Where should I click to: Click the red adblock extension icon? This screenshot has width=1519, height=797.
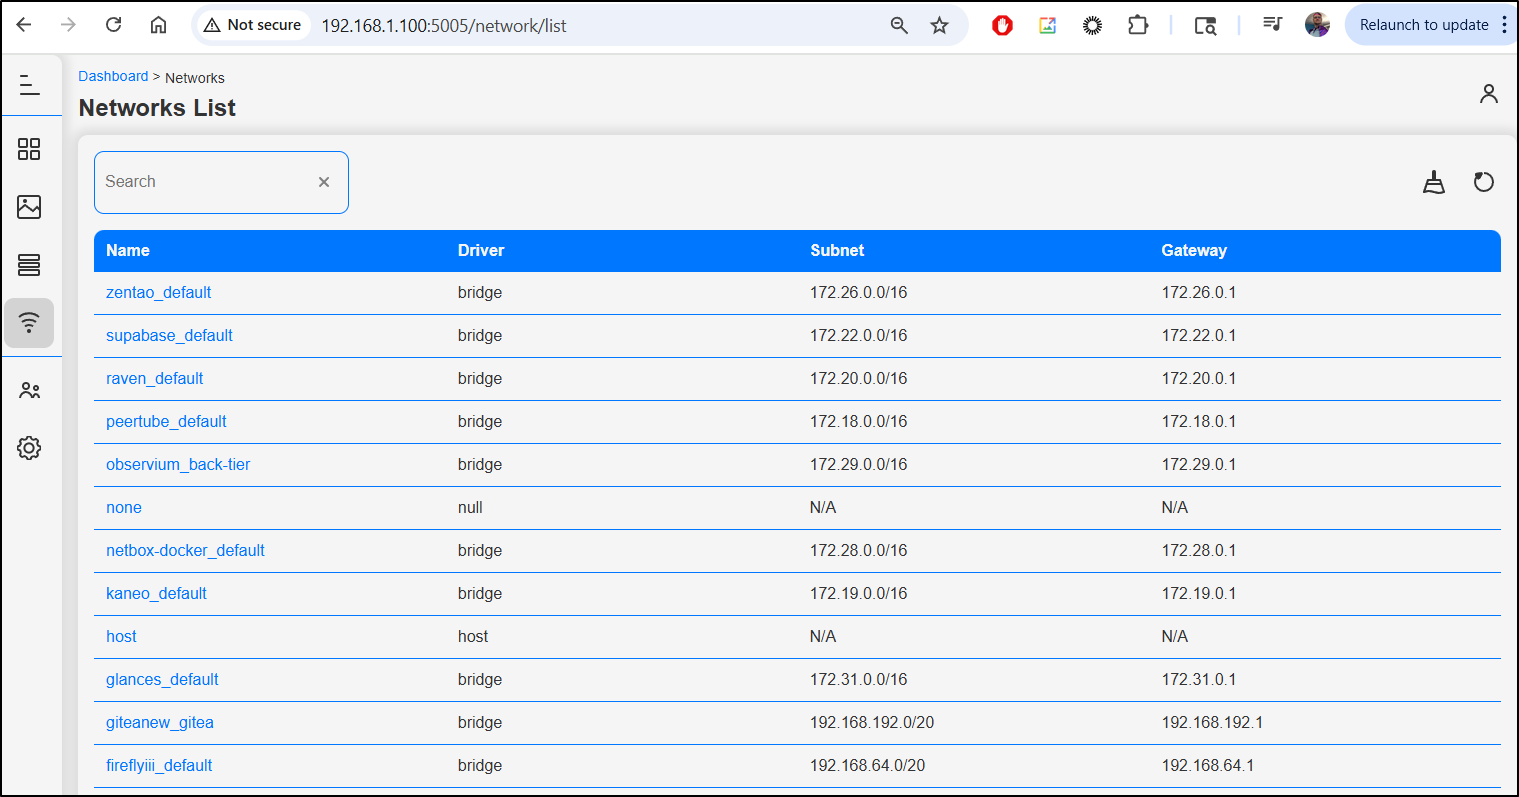[1002, 25]
